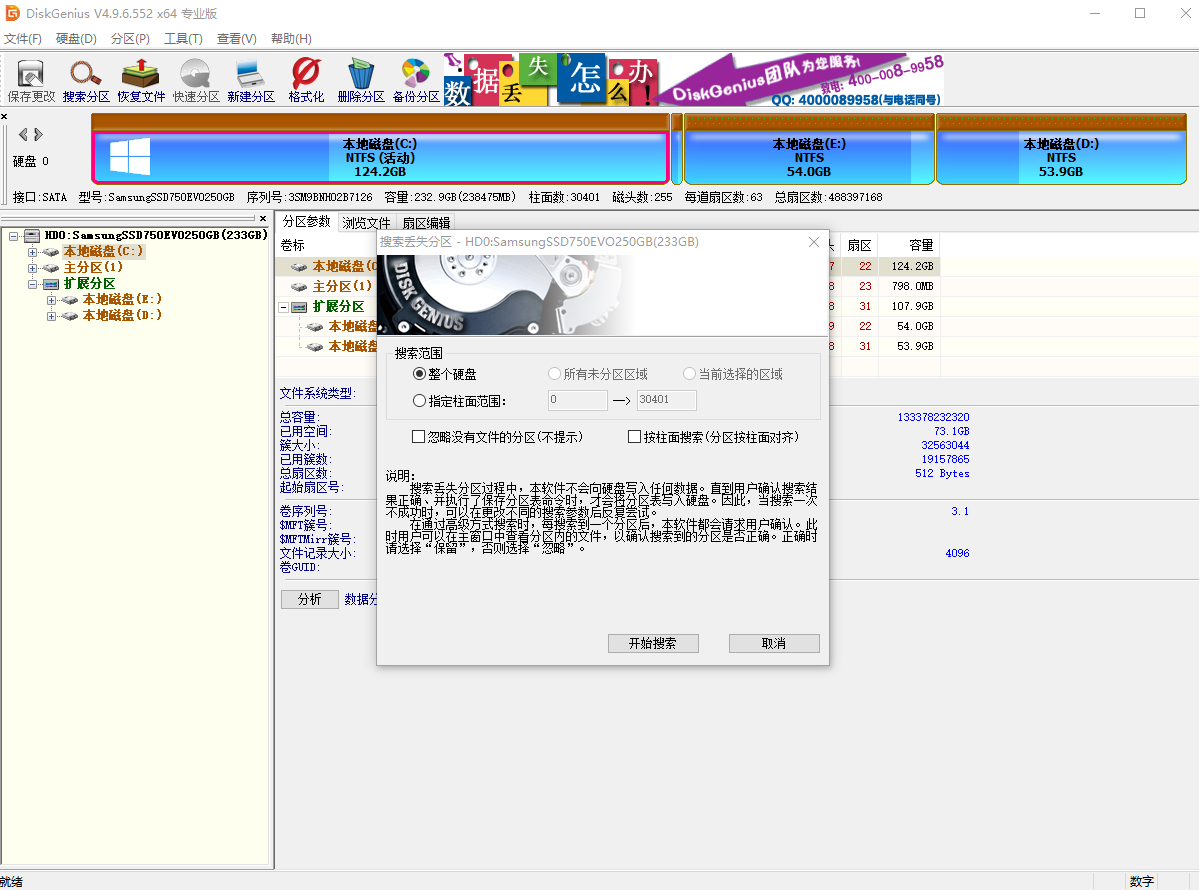This screenshot has height=890, width=1199.
Task: Click the end cylinder field showing 30401
Action: pyautogui.click(x=666, y=400)
